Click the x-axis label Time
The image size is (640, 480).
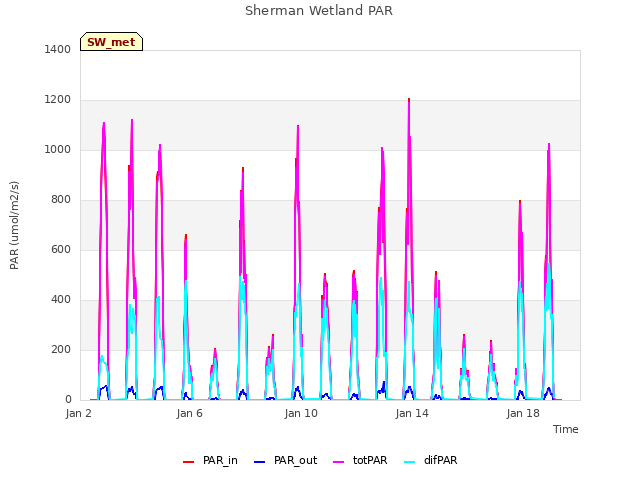coord(566,429)
